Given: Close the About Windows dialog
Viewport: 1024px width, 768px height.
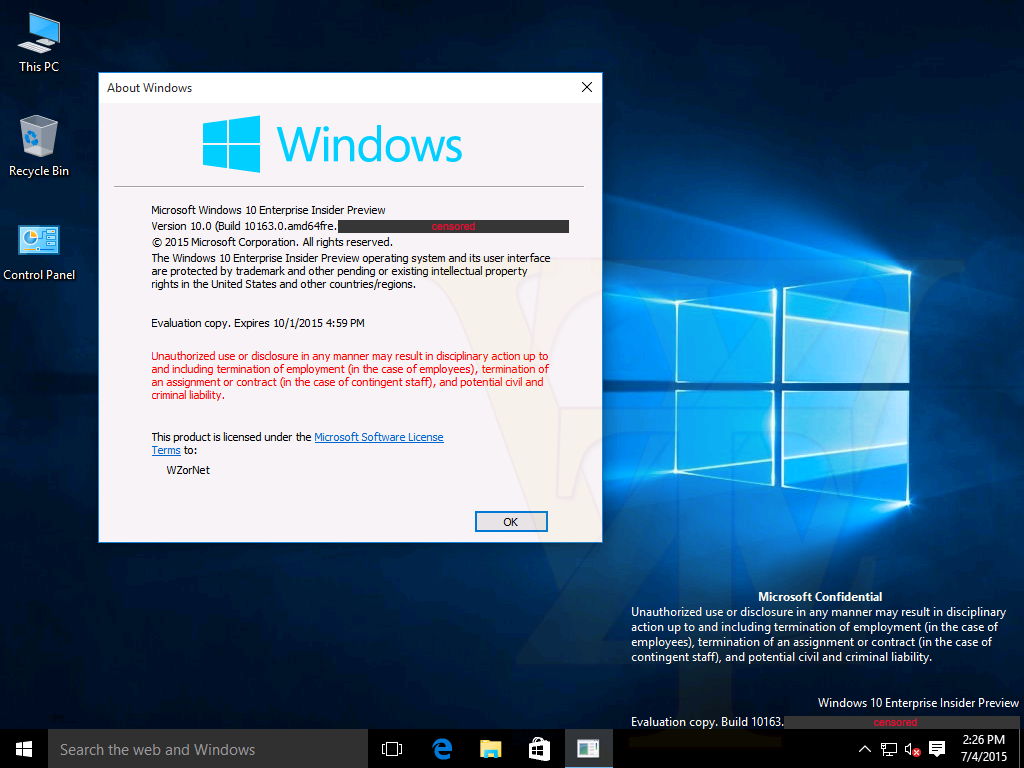Looking at the screenshot, I should 586,88.
